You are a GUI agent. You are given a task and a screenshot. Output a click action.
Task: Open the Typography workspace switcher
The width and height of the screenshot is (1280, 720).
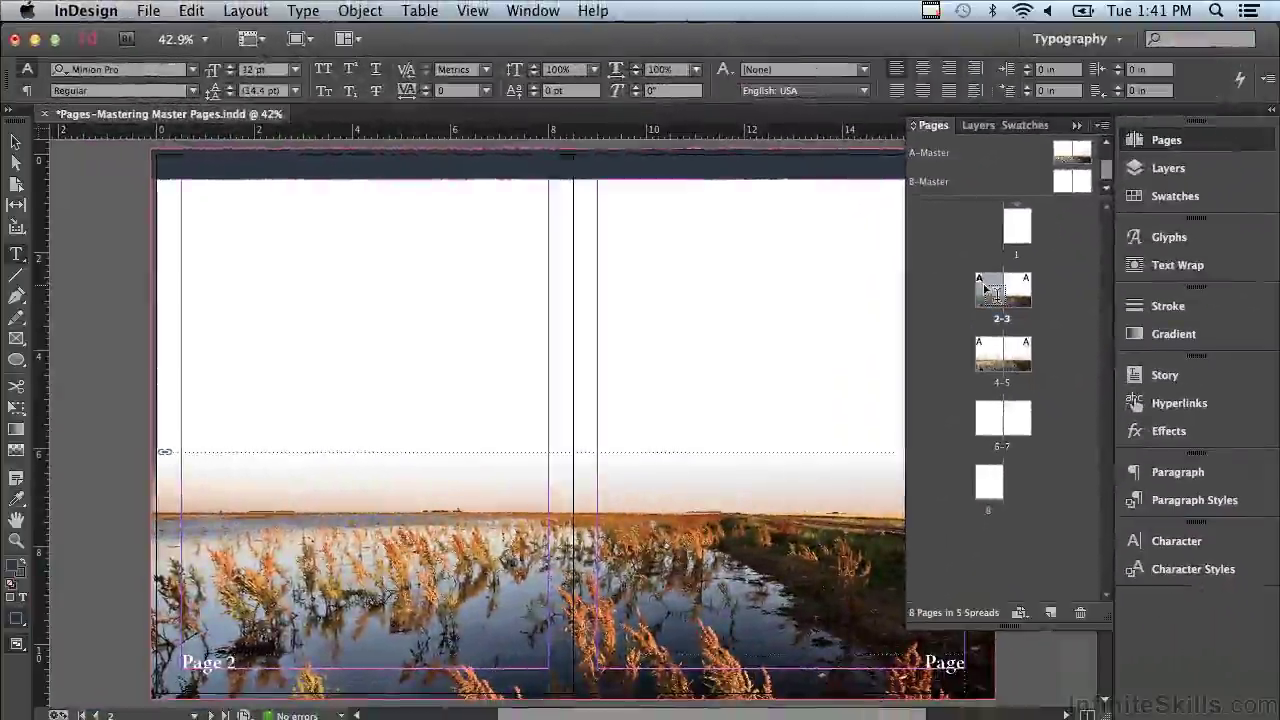tap(1078, 39)
